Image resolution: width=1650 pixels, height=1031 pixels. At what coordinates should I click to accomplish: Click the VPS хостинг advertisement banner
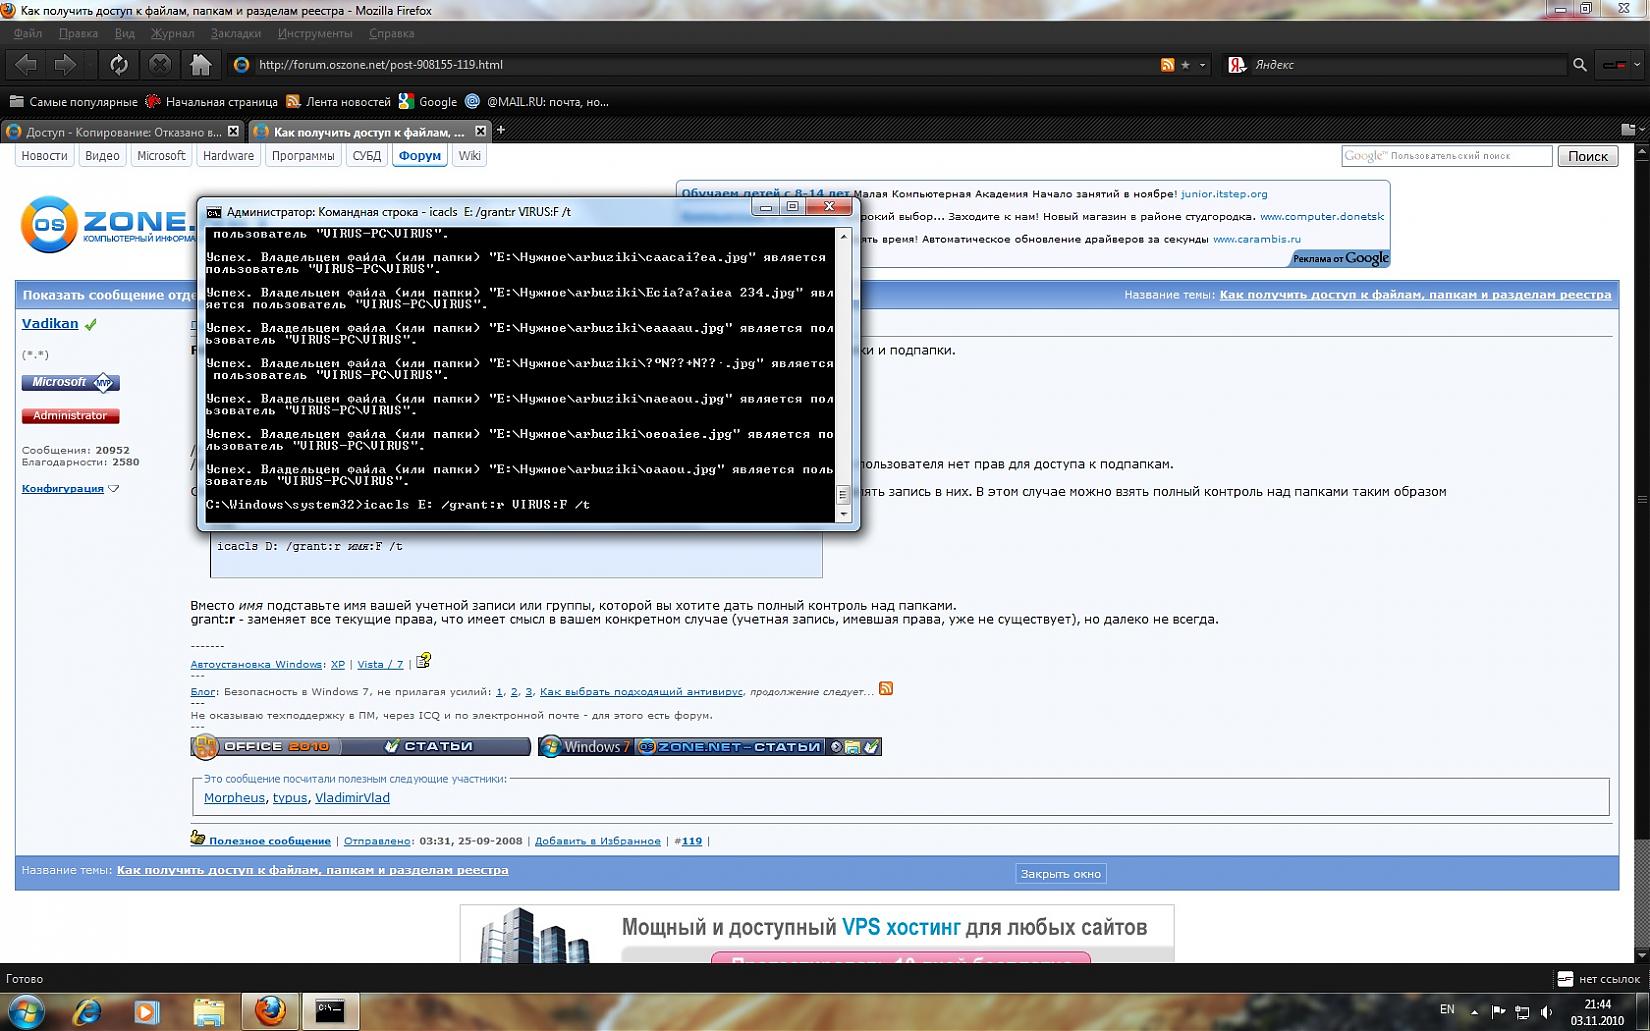[x=817, y=934]
